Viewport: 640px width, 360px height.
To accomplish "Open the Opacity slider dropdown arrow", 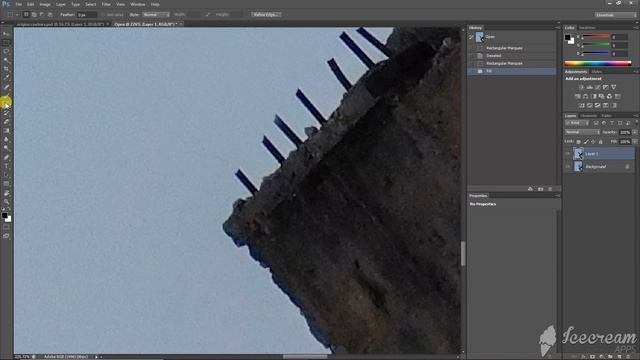I will 634,132.
